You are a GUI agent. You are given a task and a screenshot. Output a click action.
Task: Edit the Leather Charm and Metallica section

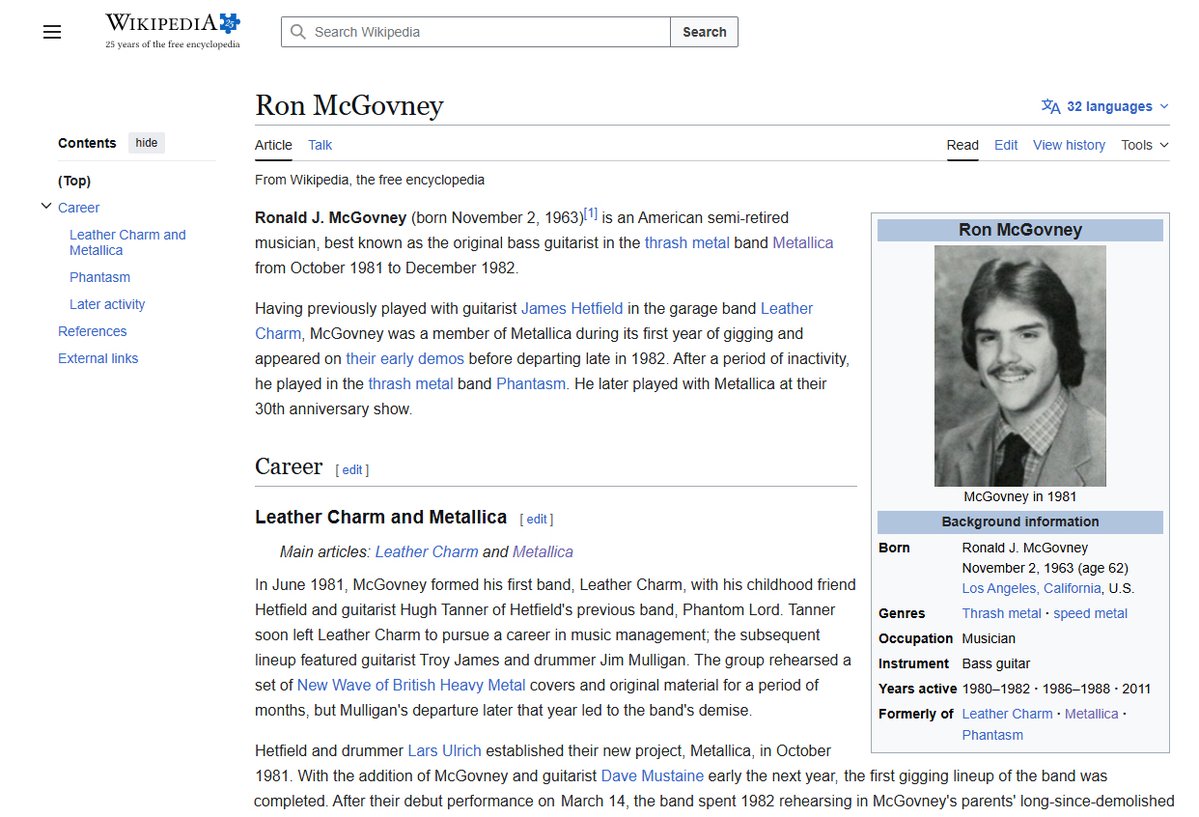pyautogui.click(x=537, y=519)
